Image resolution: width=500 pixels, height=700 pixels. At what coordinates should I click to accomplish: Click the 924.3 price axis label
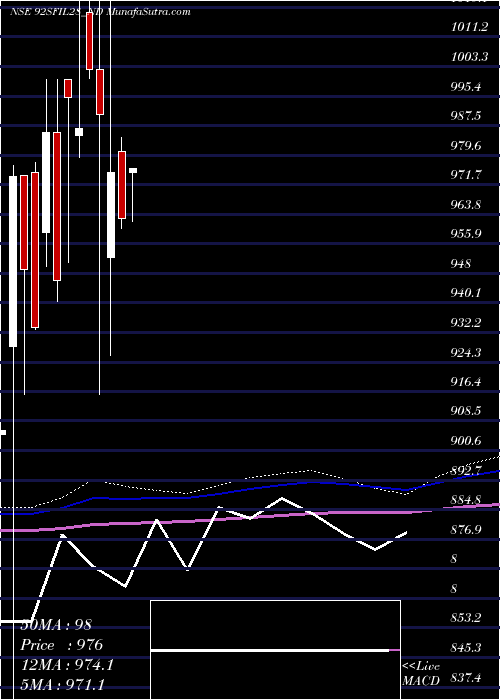tap(467, 353)
